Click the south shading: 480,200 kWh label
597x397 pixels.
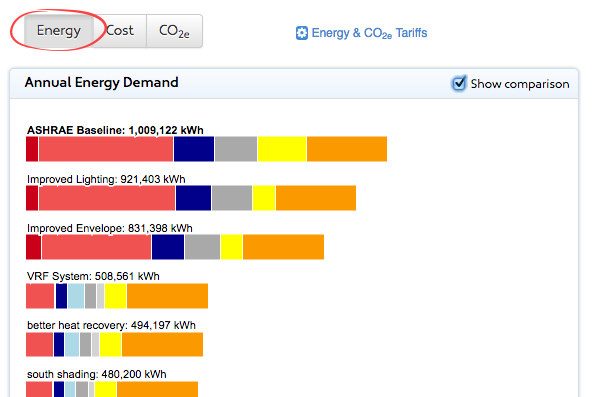(x=97, y=375)
